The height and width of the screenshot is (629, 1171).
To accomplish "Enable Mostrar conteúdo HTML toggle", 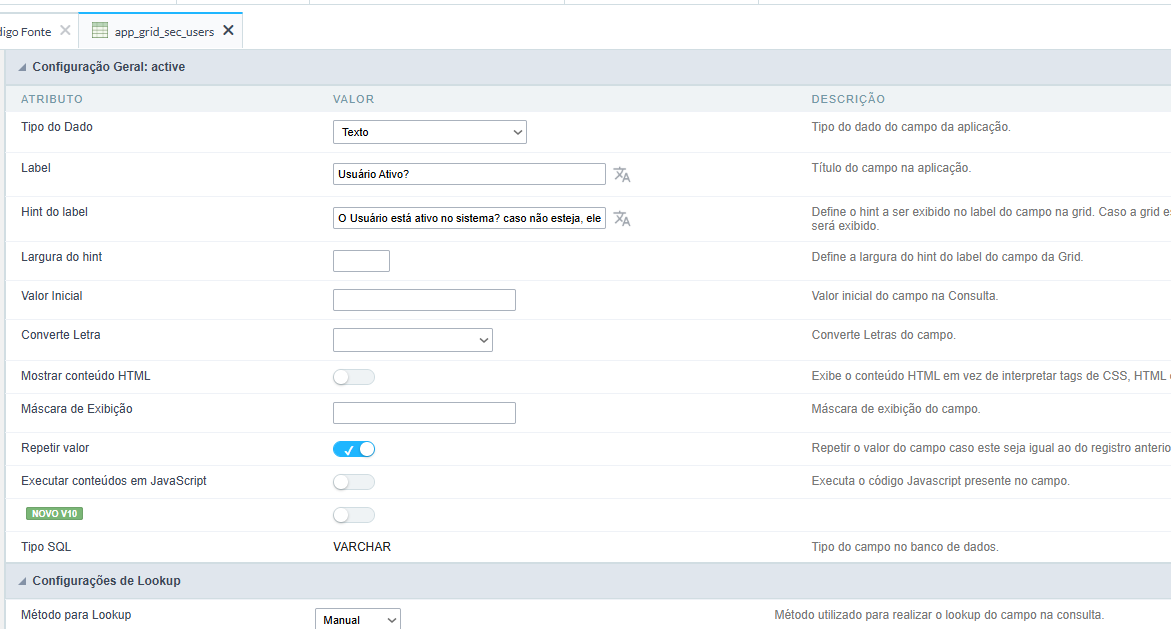I will click(x=354, y=377).
